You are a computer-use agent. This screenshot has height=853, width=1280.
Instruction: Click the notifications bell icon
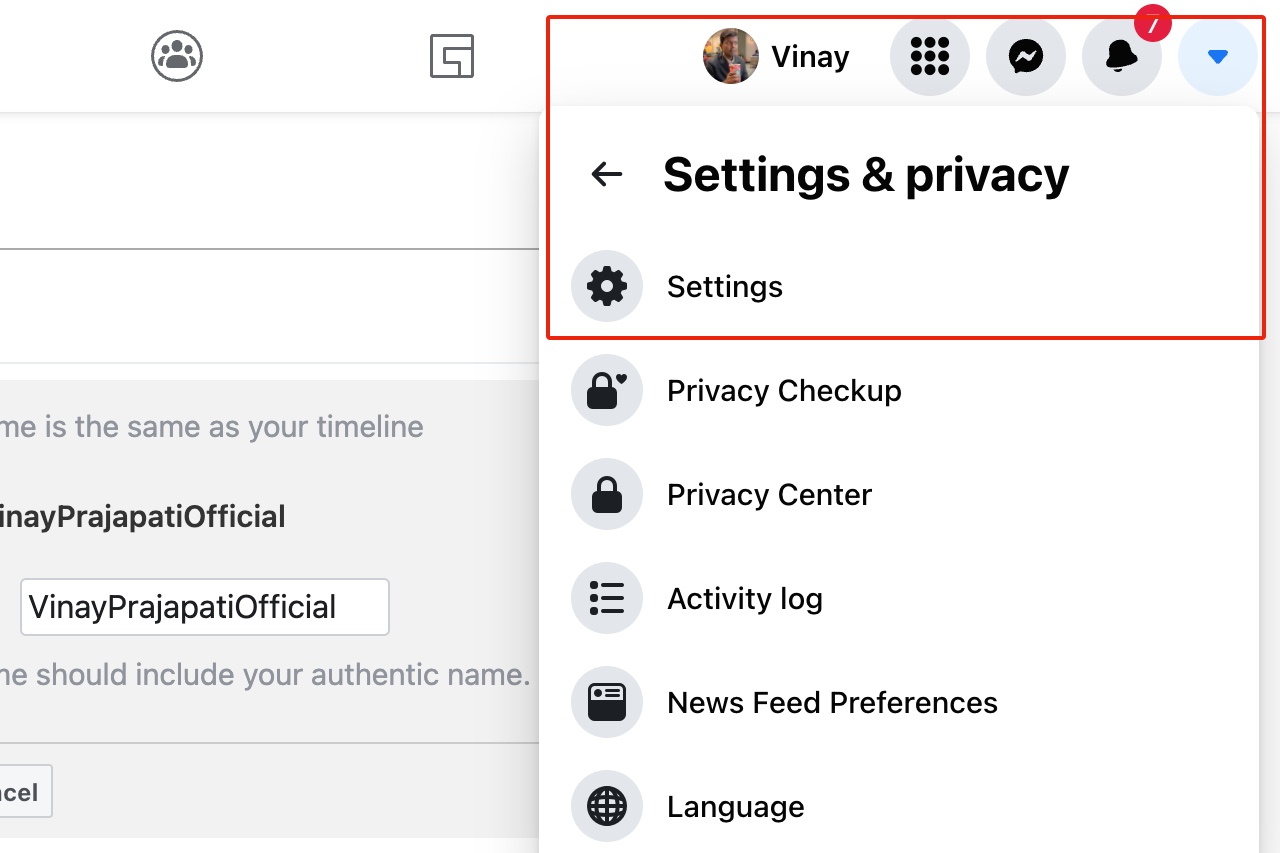tap(1122, 56)
